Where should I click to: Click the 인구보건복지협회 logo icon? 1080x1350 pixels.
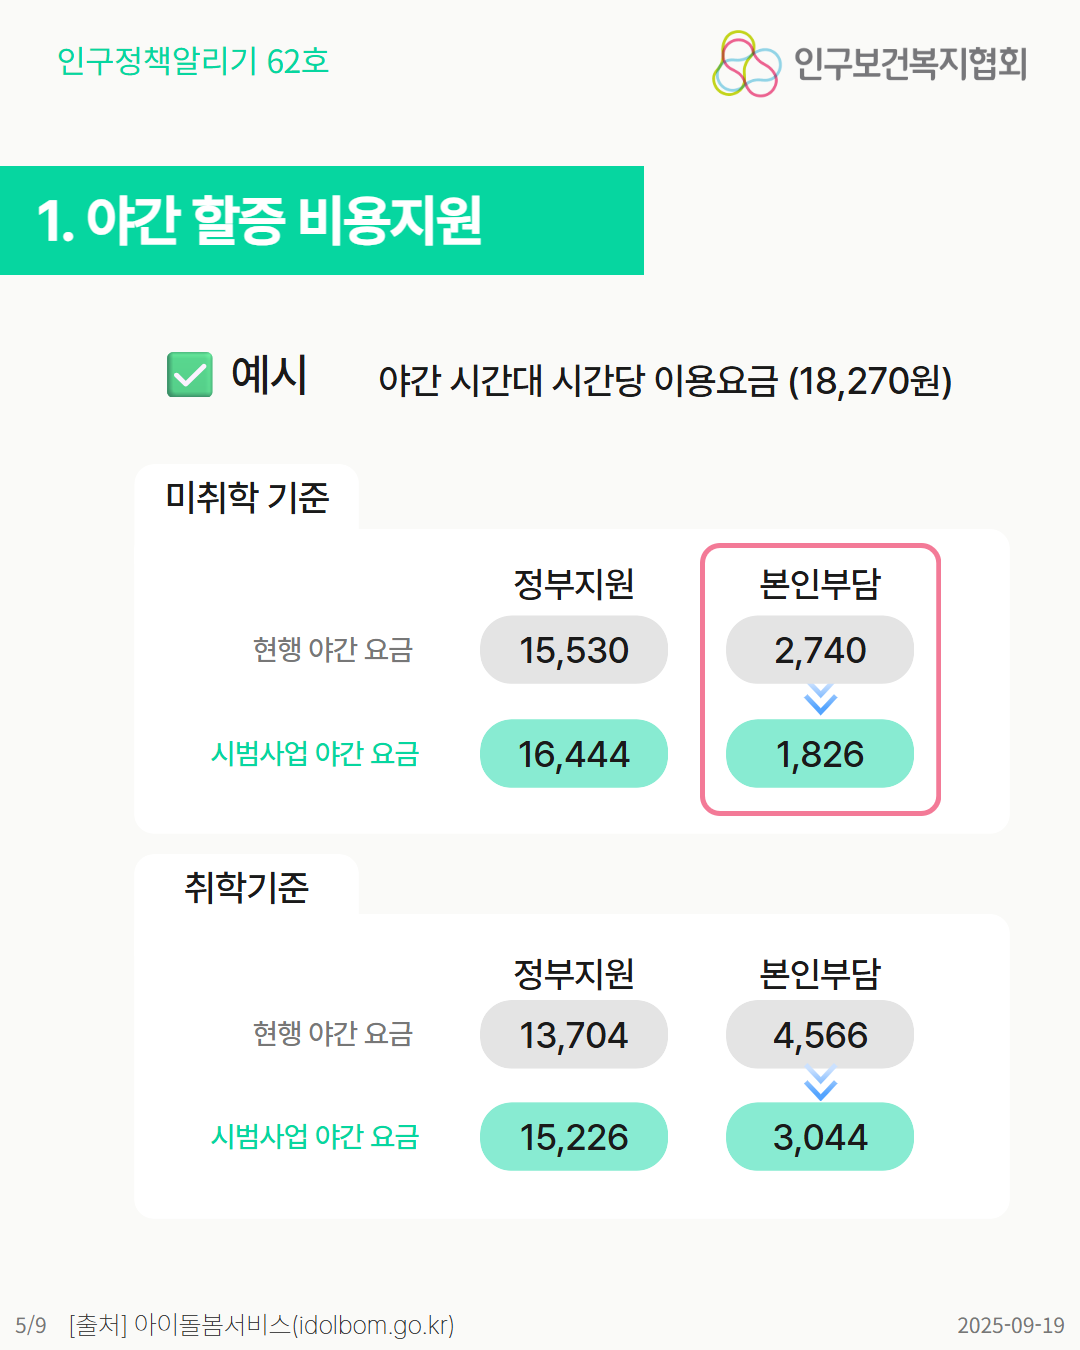pyautogui.click(x=746, y=64)
